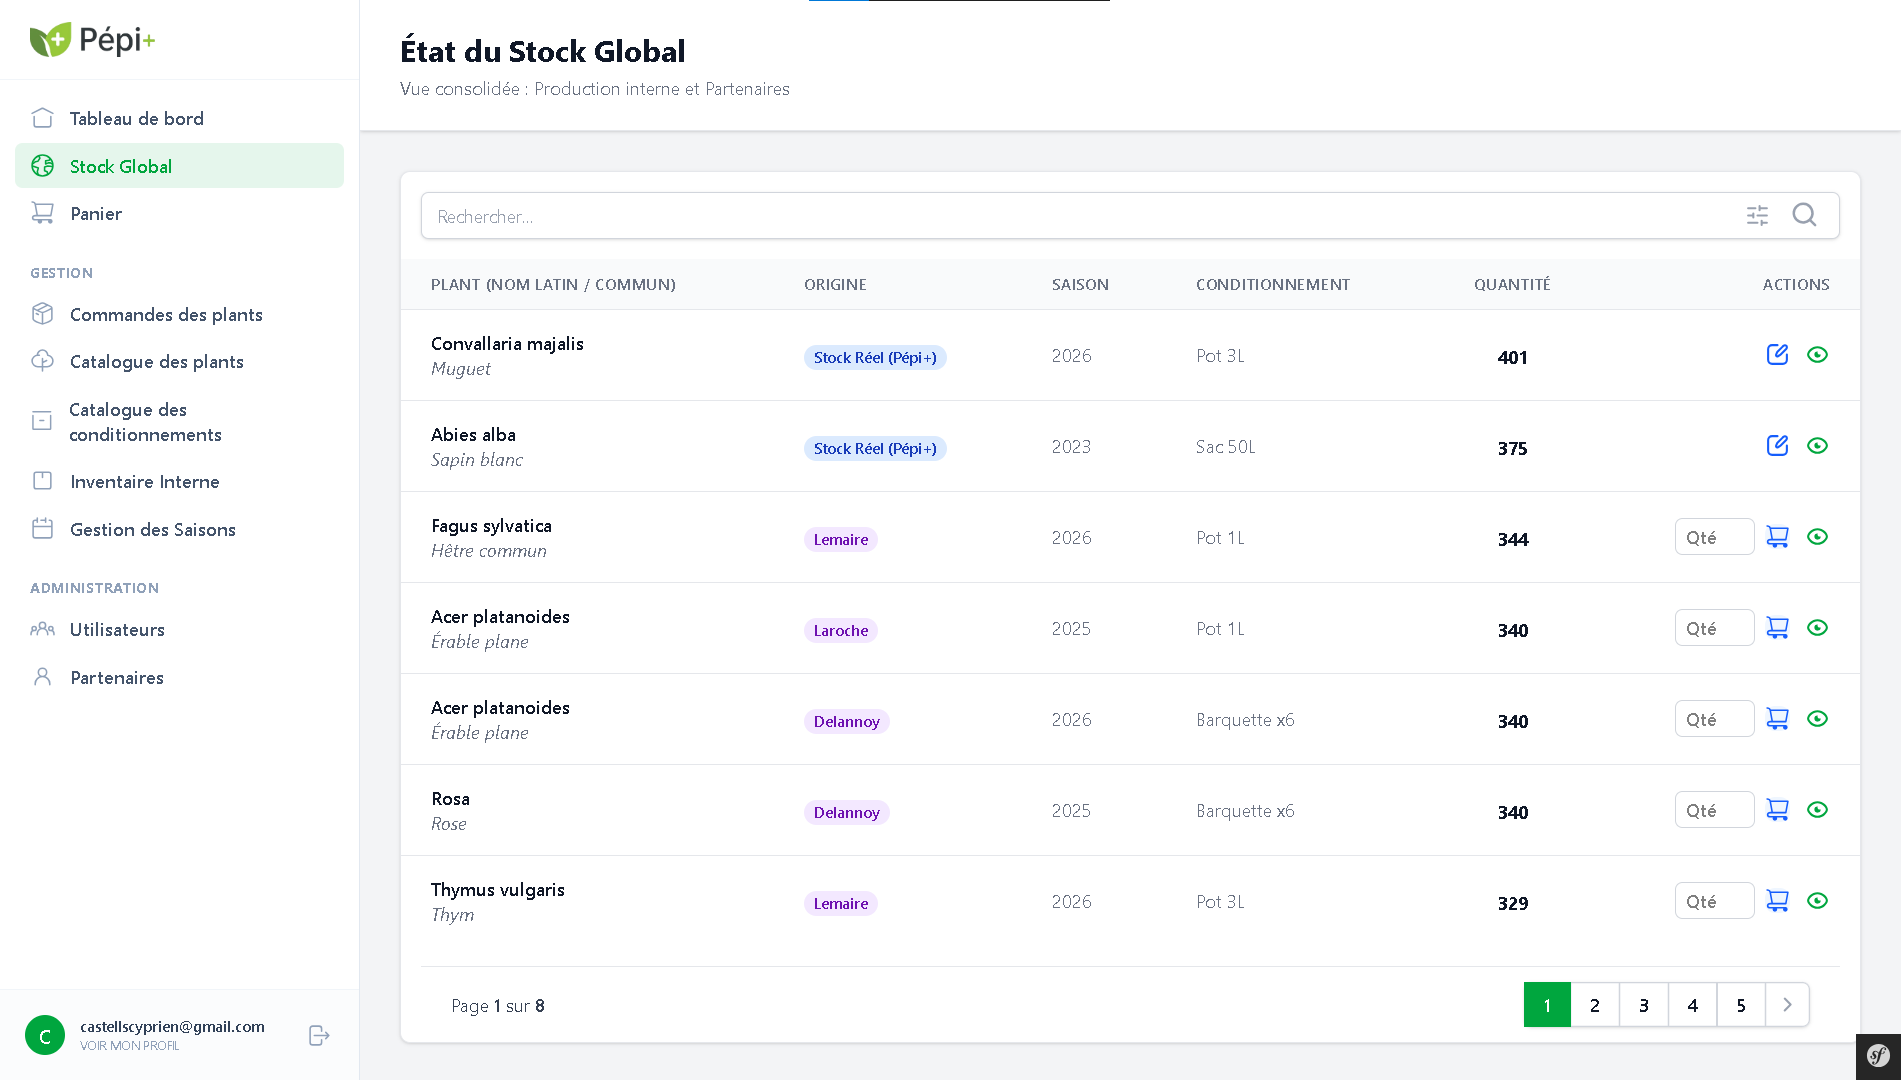The image size is (1901, 1080).
Task: Open next page with the chevron arrow
Action: (x=1787, y=1004)
